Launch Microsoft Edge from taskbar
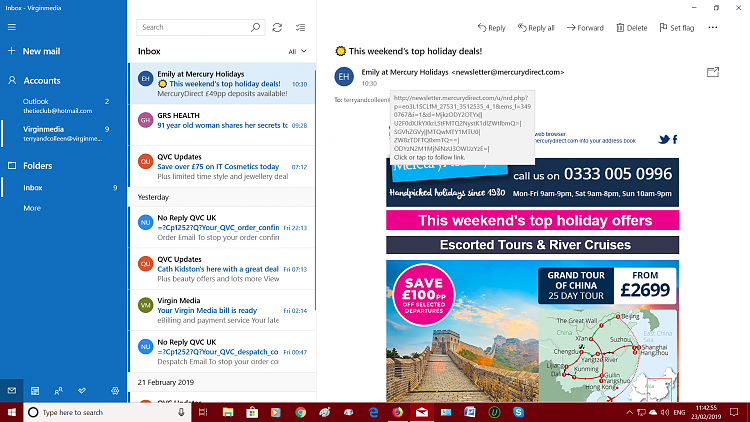 [x=373, y=412]
